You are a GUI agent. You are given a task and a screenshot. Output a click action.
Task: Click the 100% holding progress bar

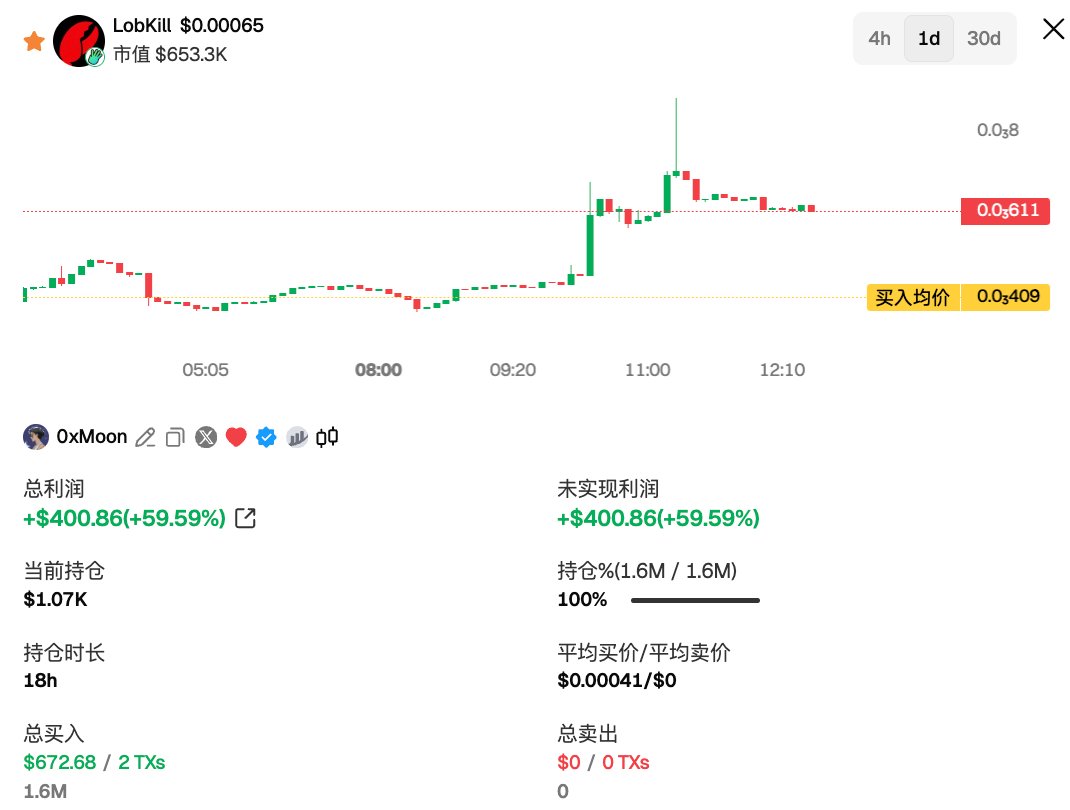coord(695,601)
